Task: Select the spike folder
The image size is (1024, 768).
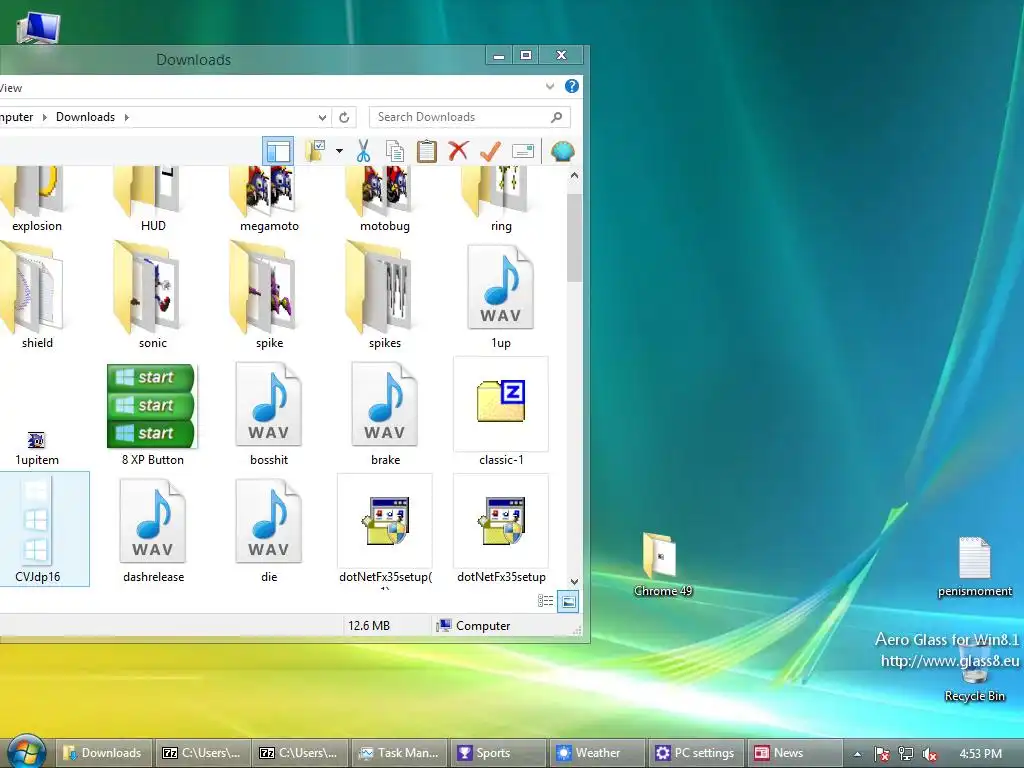Action: pos(269,295)
